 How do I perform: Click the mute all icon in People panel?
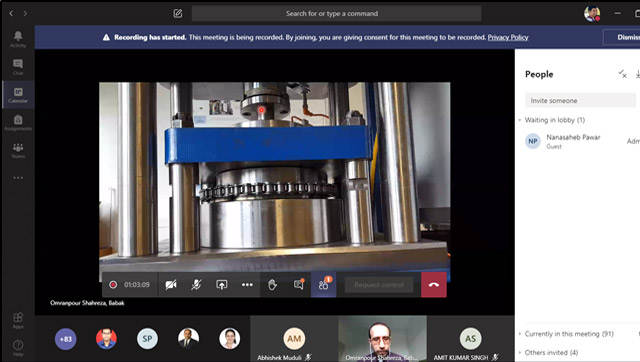click(622, 74)
